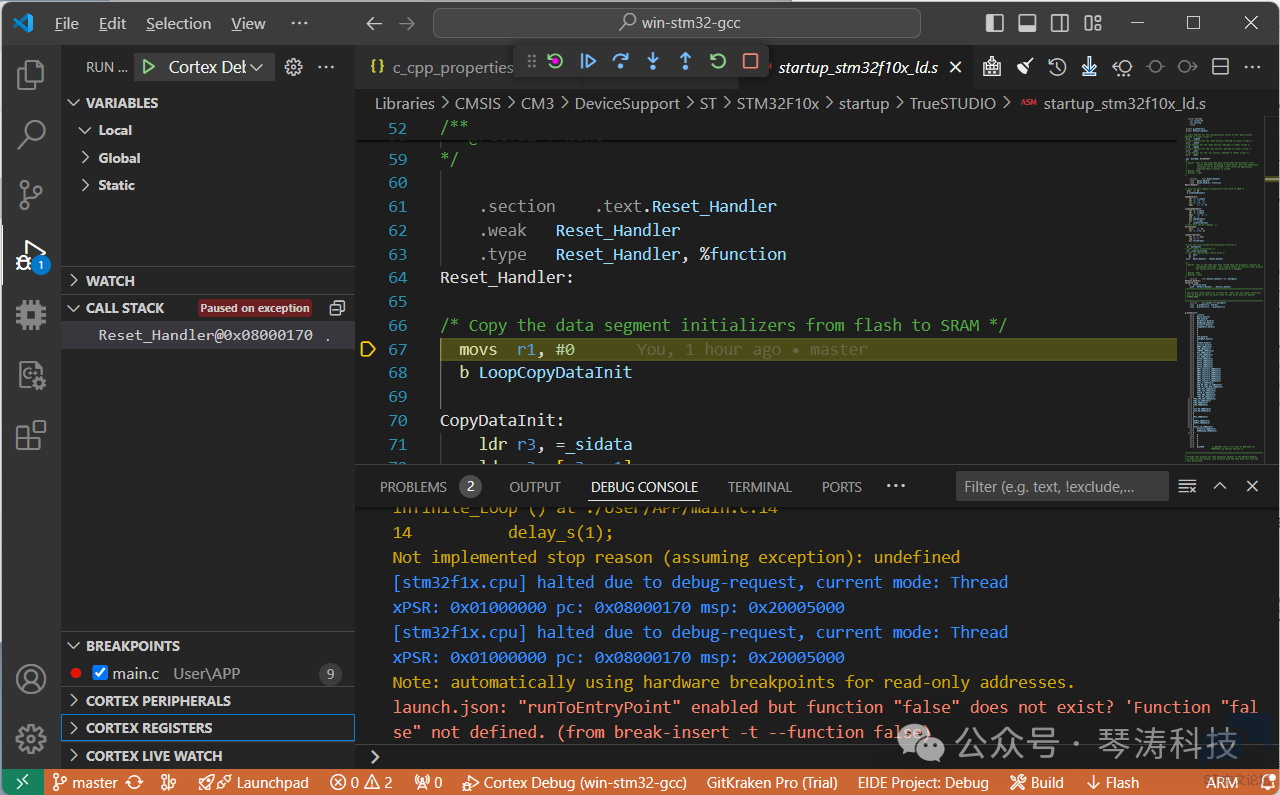Image resolution: width=1280 pixels, height=795 pixels.
Task: Open the Run and Debug view
Action: (31, 256)
